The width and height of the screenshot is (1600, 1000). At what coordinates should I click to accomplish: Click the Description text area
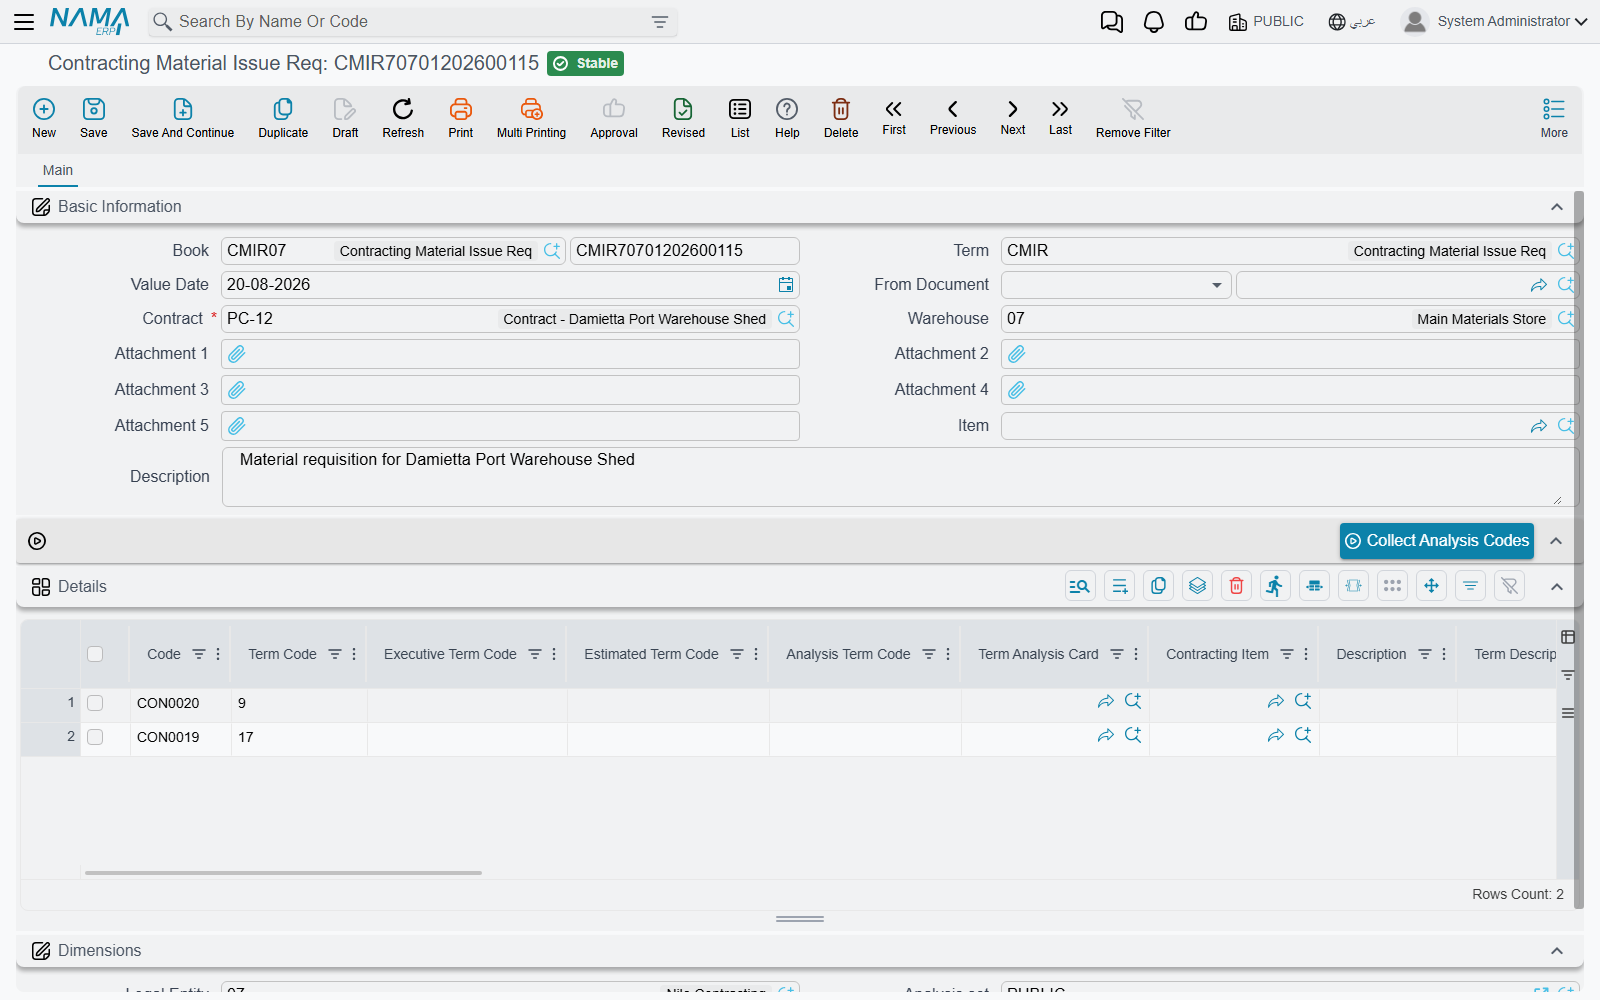(x=900, y=477)
